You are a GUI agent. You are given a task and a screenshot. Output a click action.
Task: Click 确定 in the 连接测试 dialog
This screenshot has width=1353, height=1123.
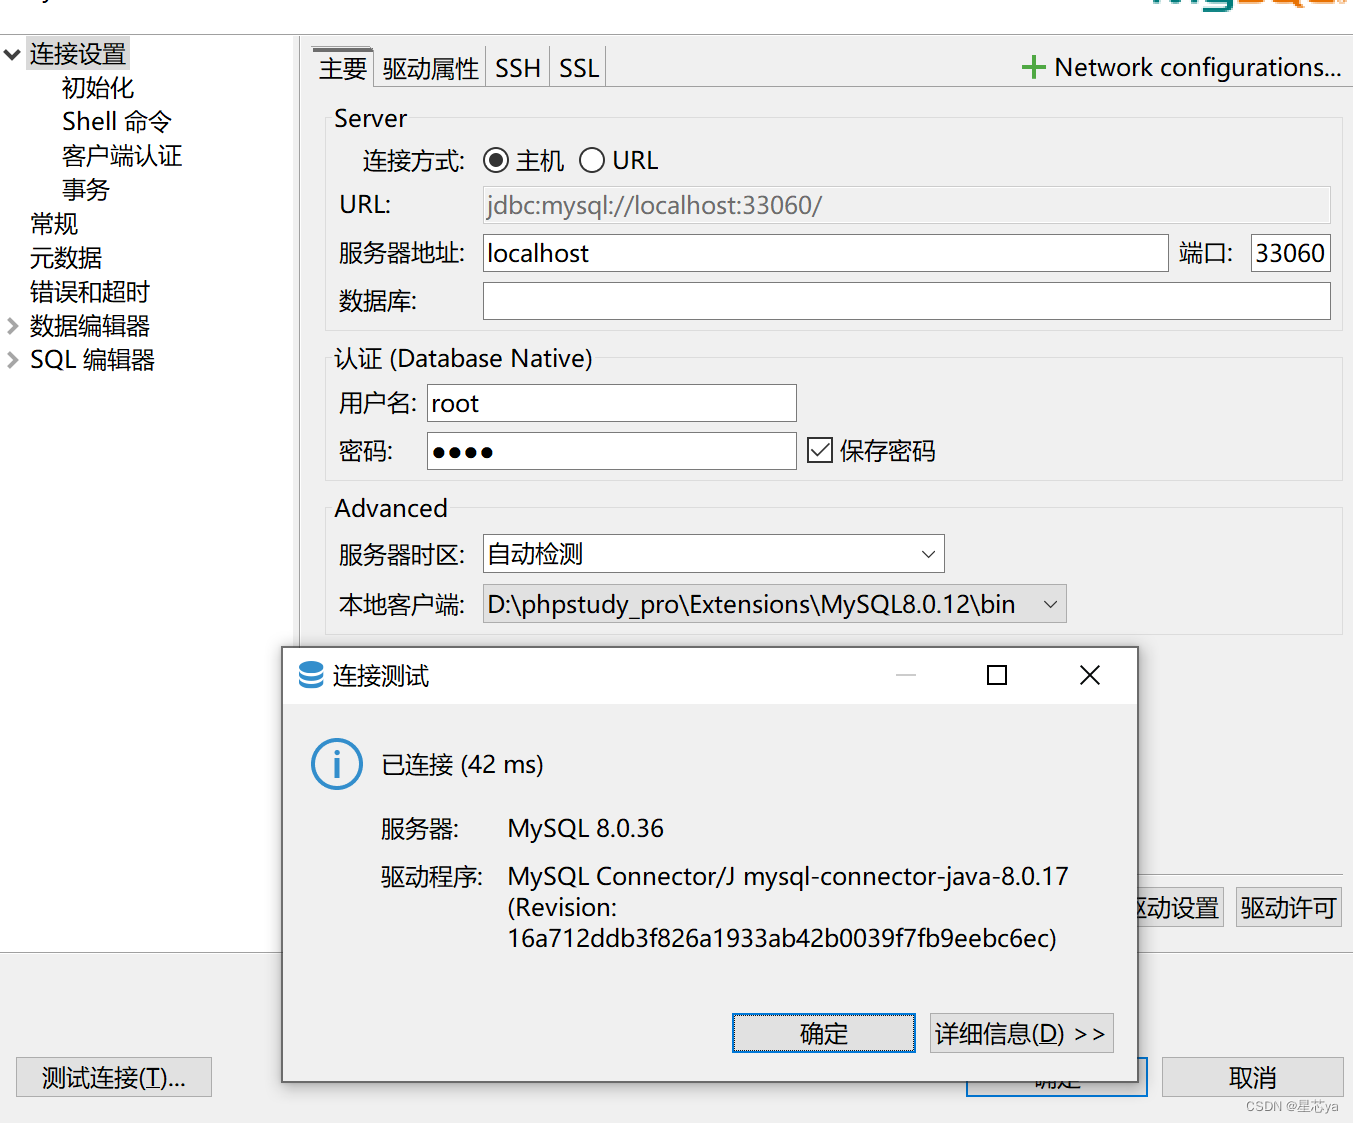(x=824, y=1033)
